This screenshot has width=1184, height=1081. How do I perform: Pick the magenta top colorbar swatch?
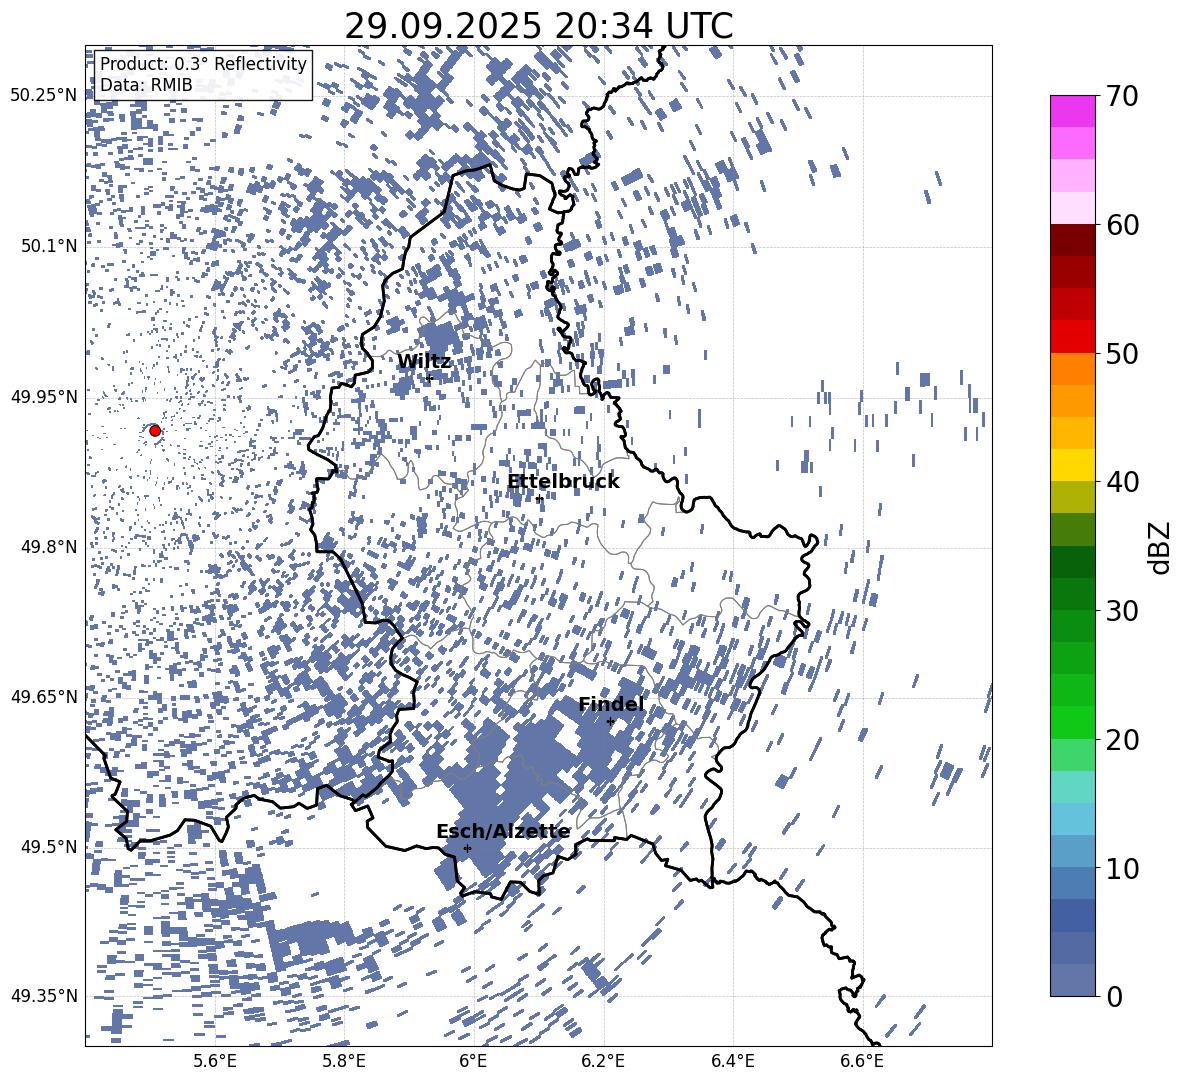point(1073,111)
